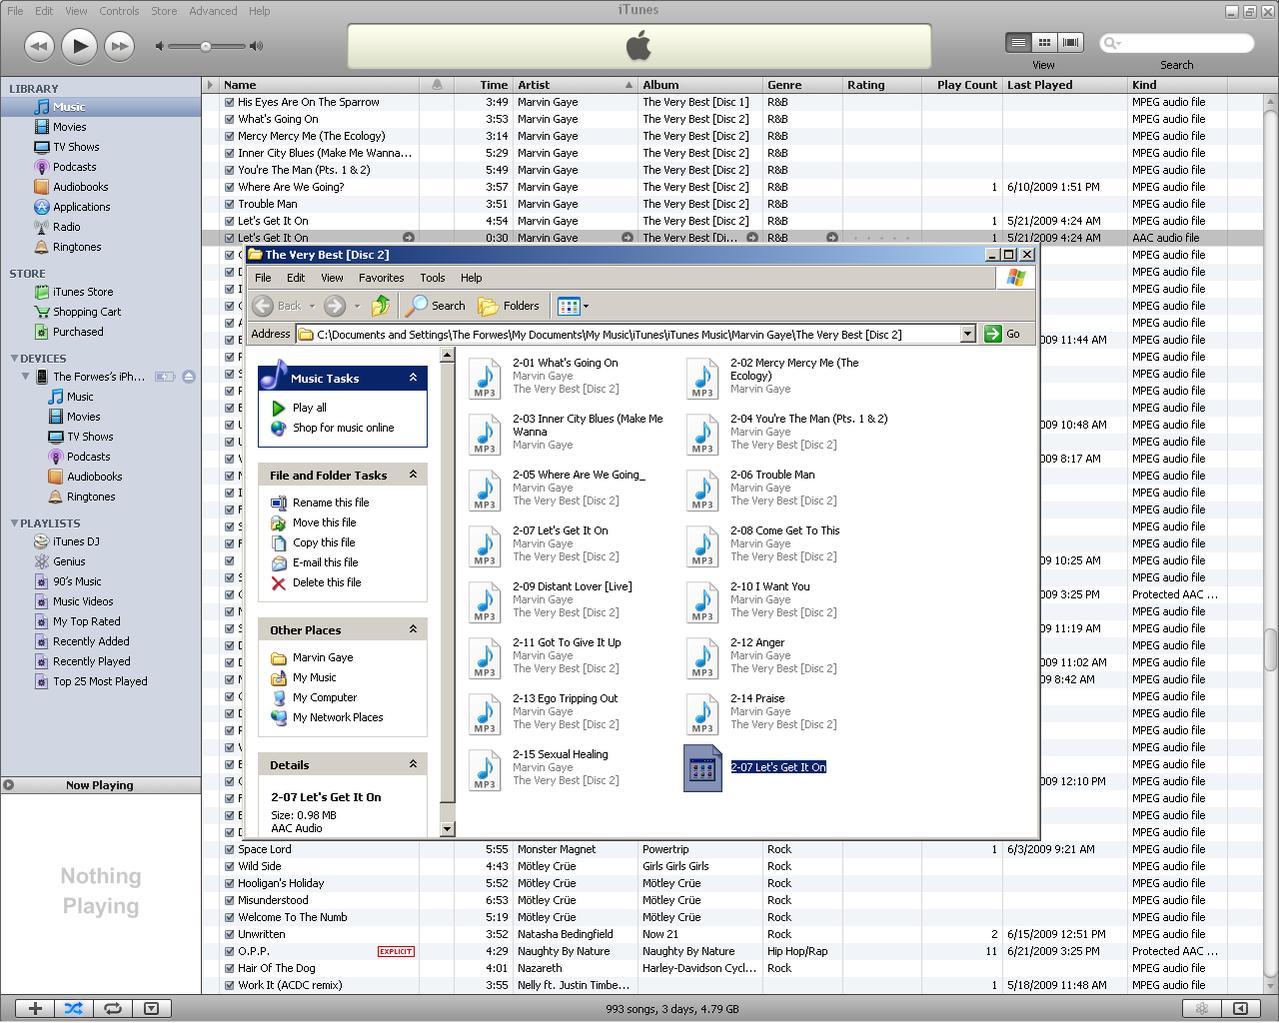Select Ringtones in the iTunes Library
Image resolution: width=1279 pixels, height=1023 pixels.
(77, 247)
